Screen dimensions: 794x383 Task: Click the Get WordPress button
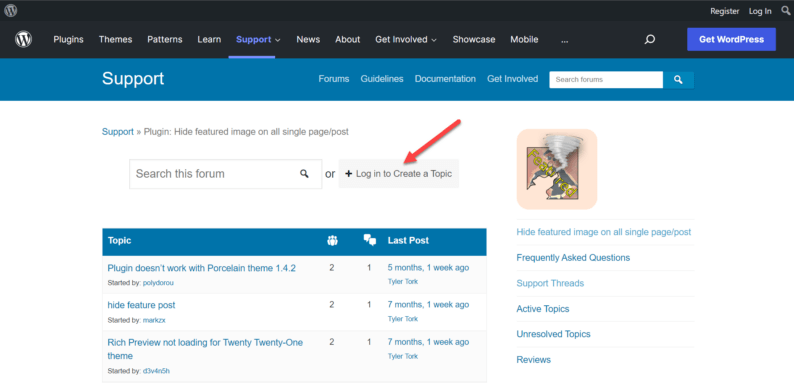tap(731, 40)
